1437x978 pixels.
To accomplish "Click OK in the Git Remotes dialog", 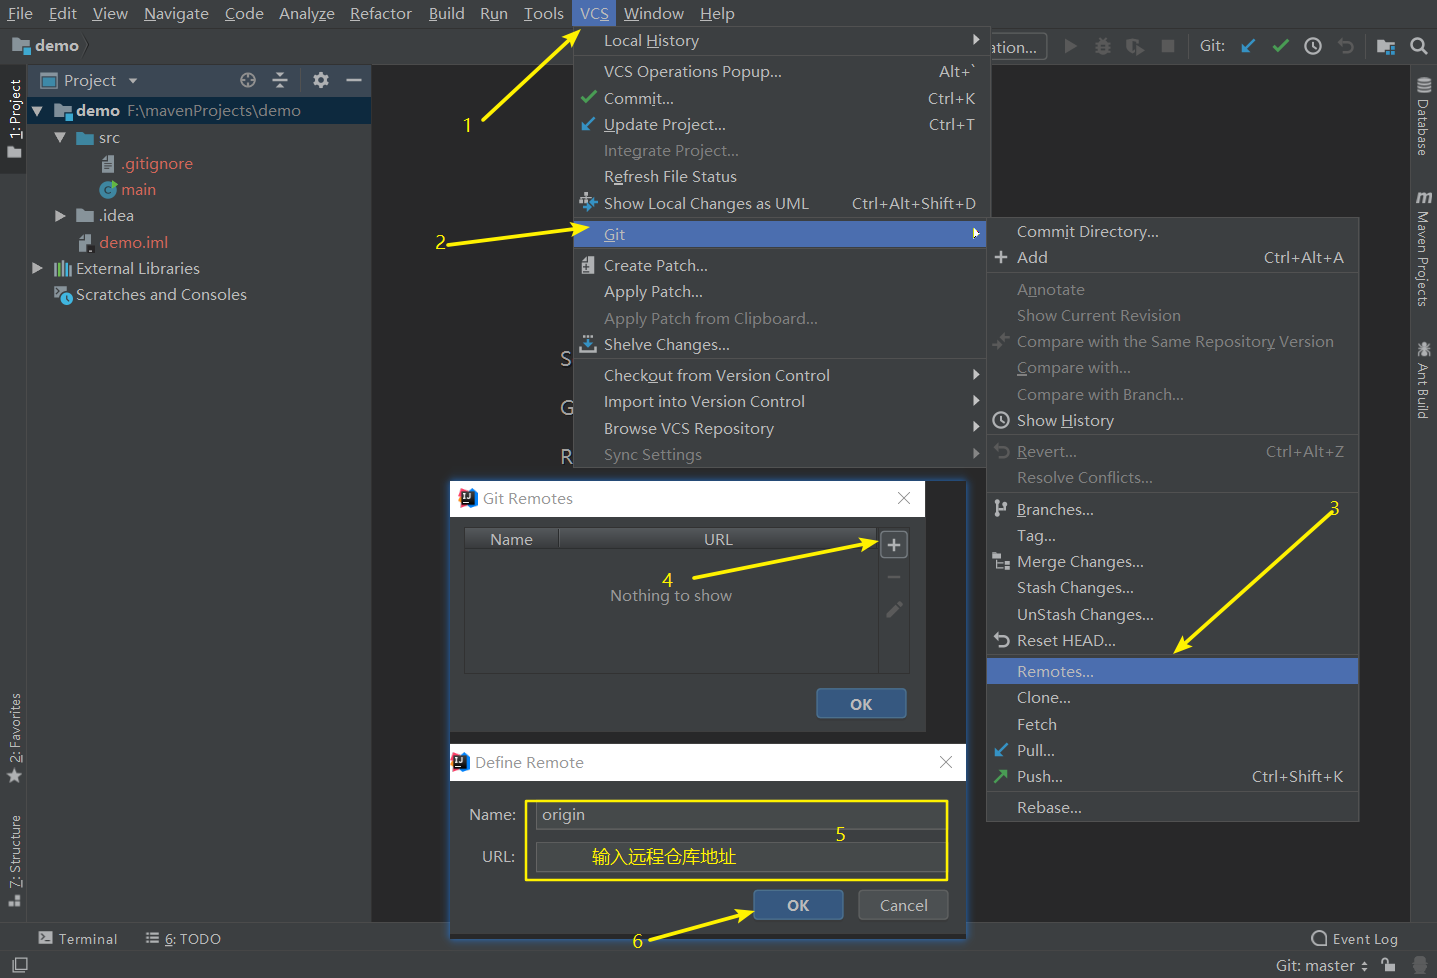I will (x=861, y=704).
